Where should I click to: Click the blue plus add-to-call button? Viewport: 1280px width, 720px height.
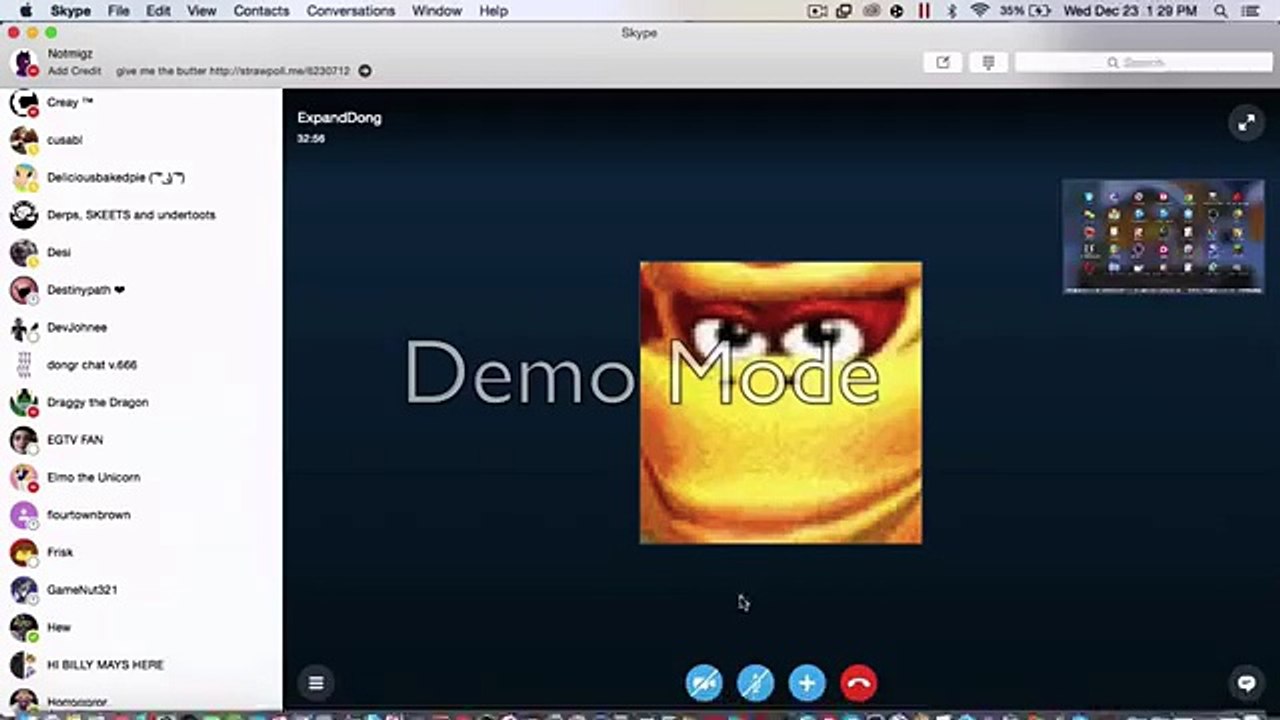click(807, 683)
